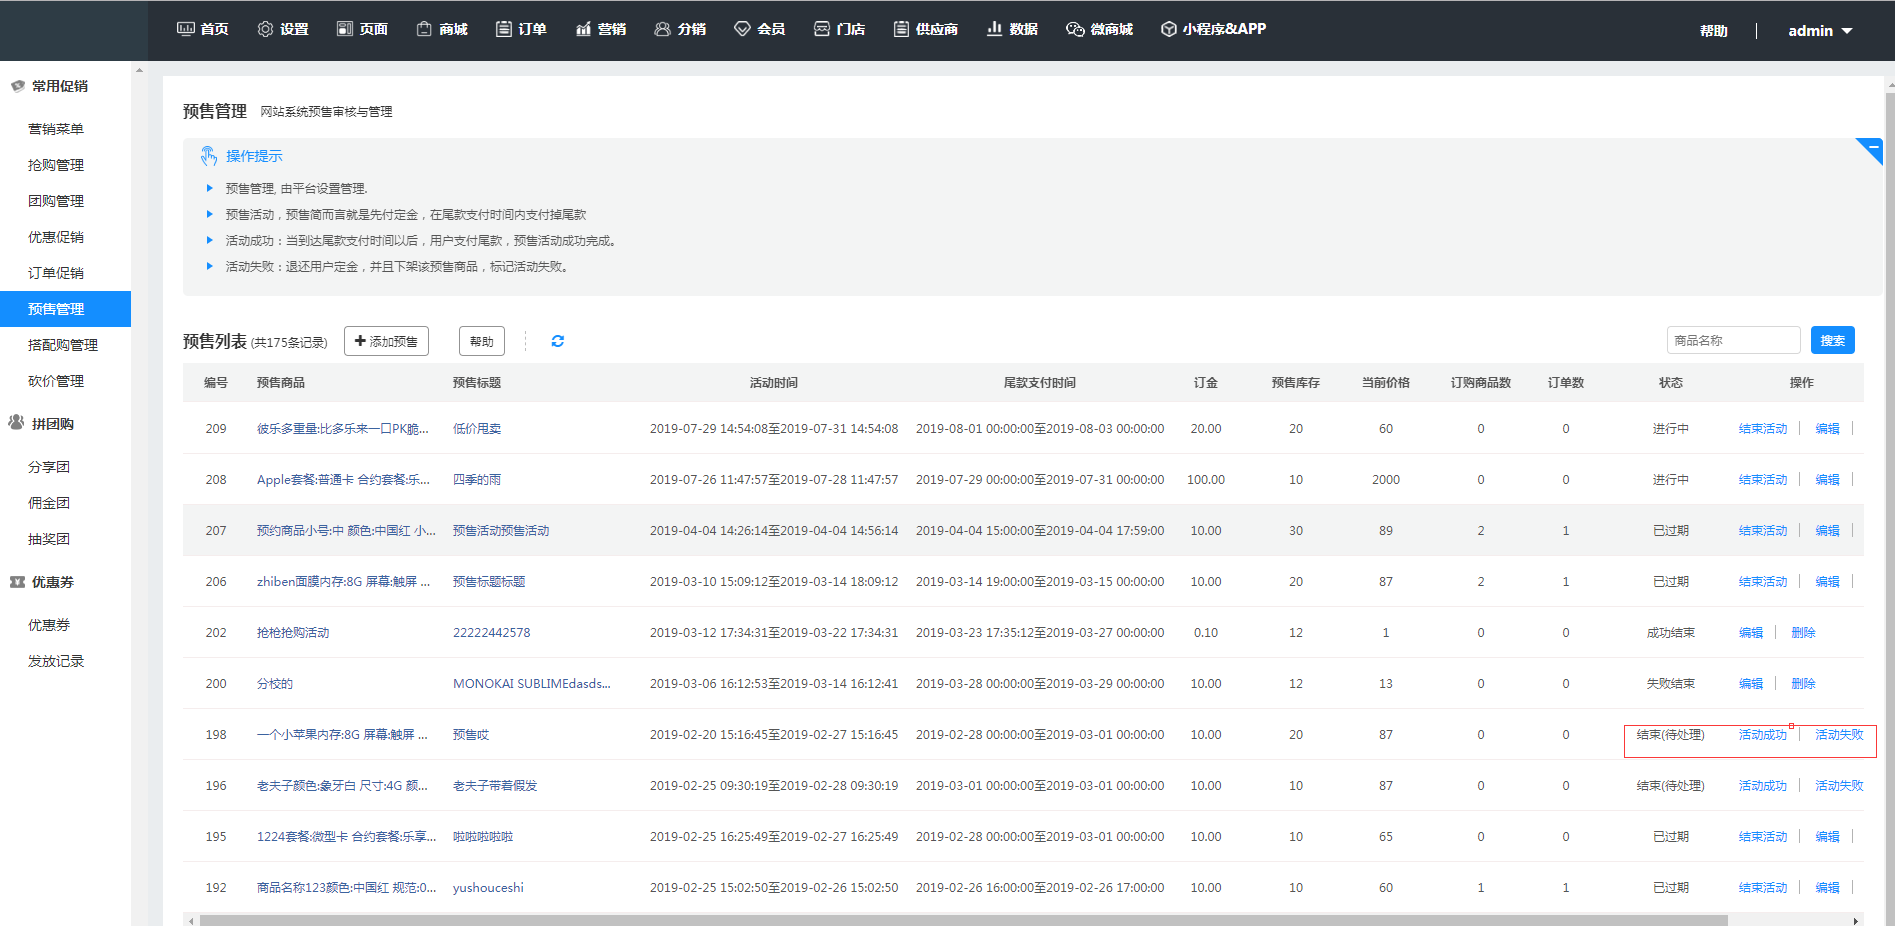
Task: Expand the 优惠券 sidebar group header
Action: [52, 582]
